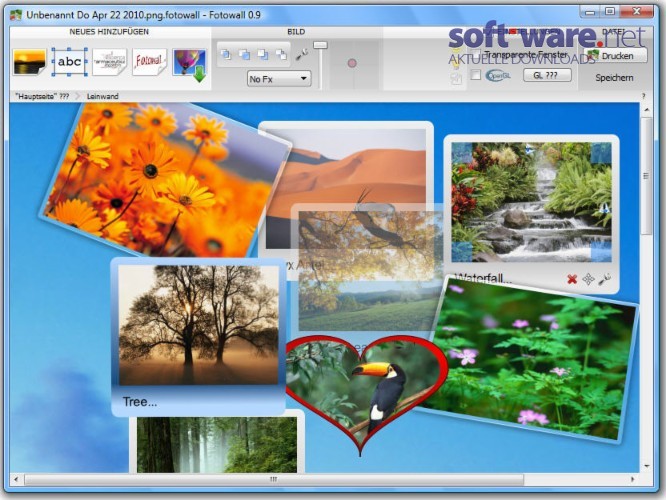
Task: Select the Waterfall picture
Action: tap(531, 202)
